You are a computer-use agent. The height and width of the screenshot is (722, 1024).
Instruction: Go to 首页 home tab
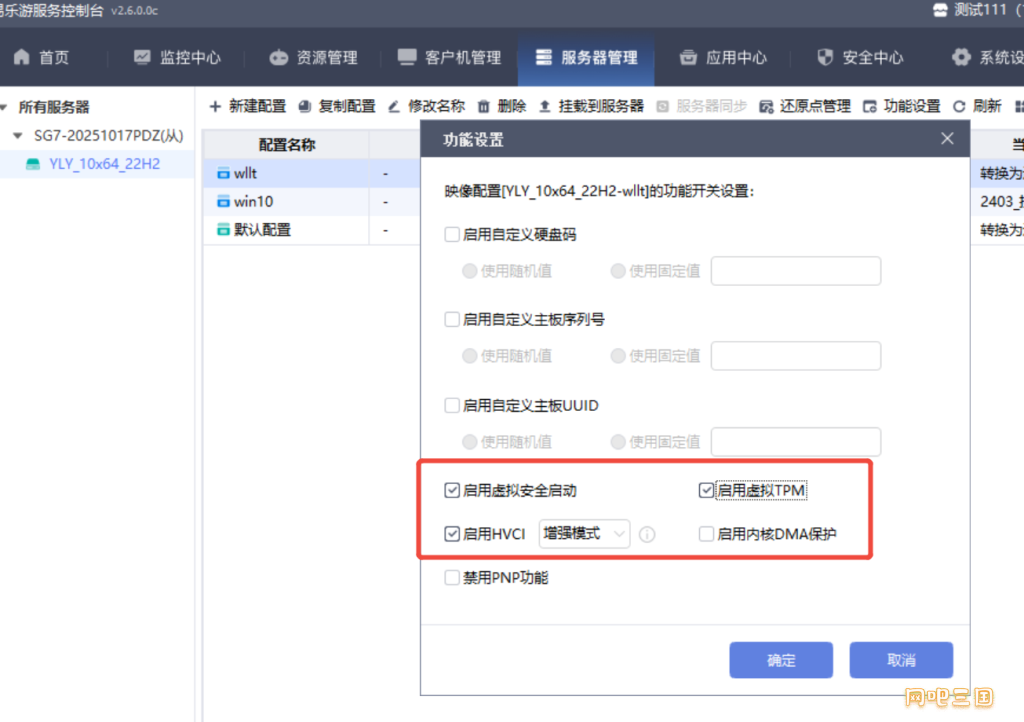[40, 57]
